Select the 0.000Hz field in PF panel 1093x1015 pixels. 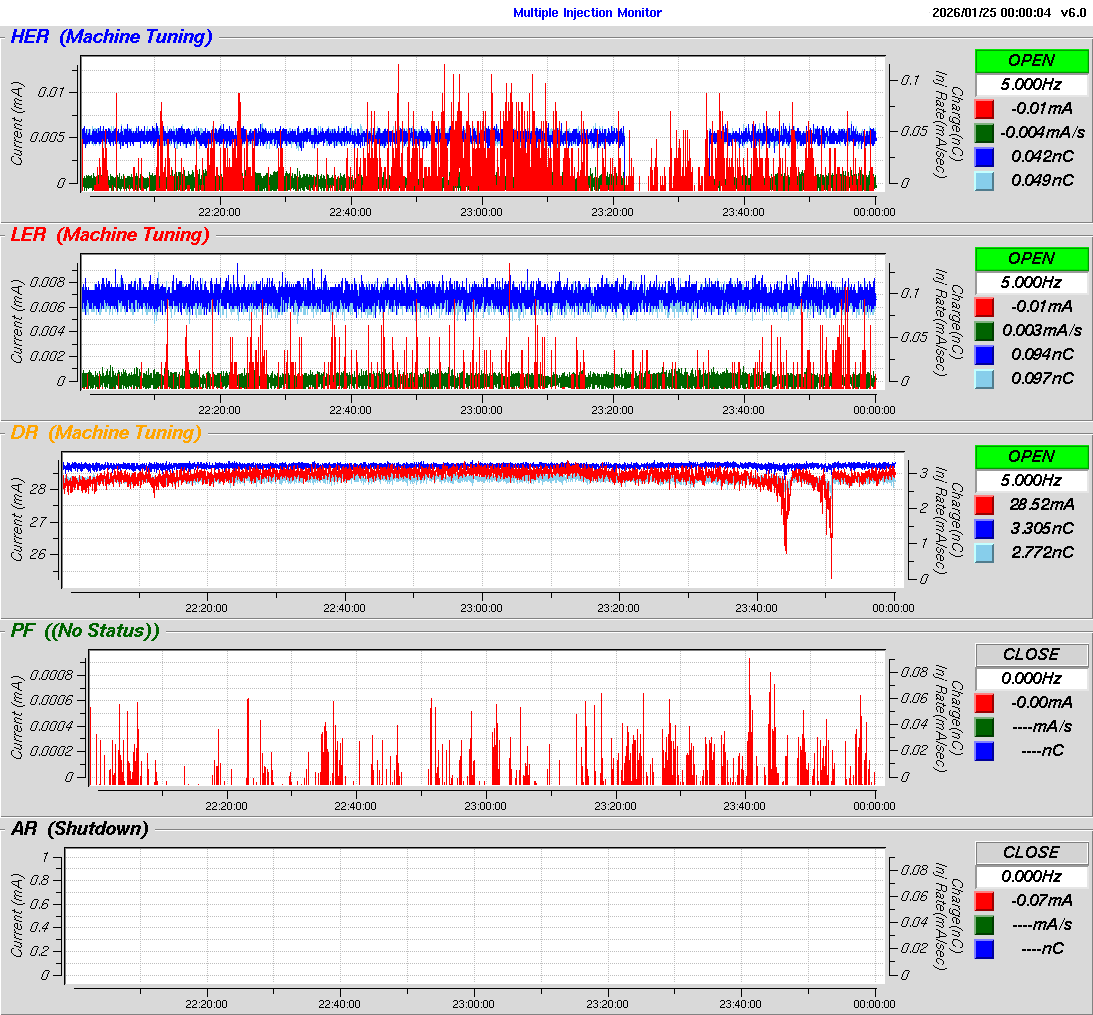[1031, 678]
